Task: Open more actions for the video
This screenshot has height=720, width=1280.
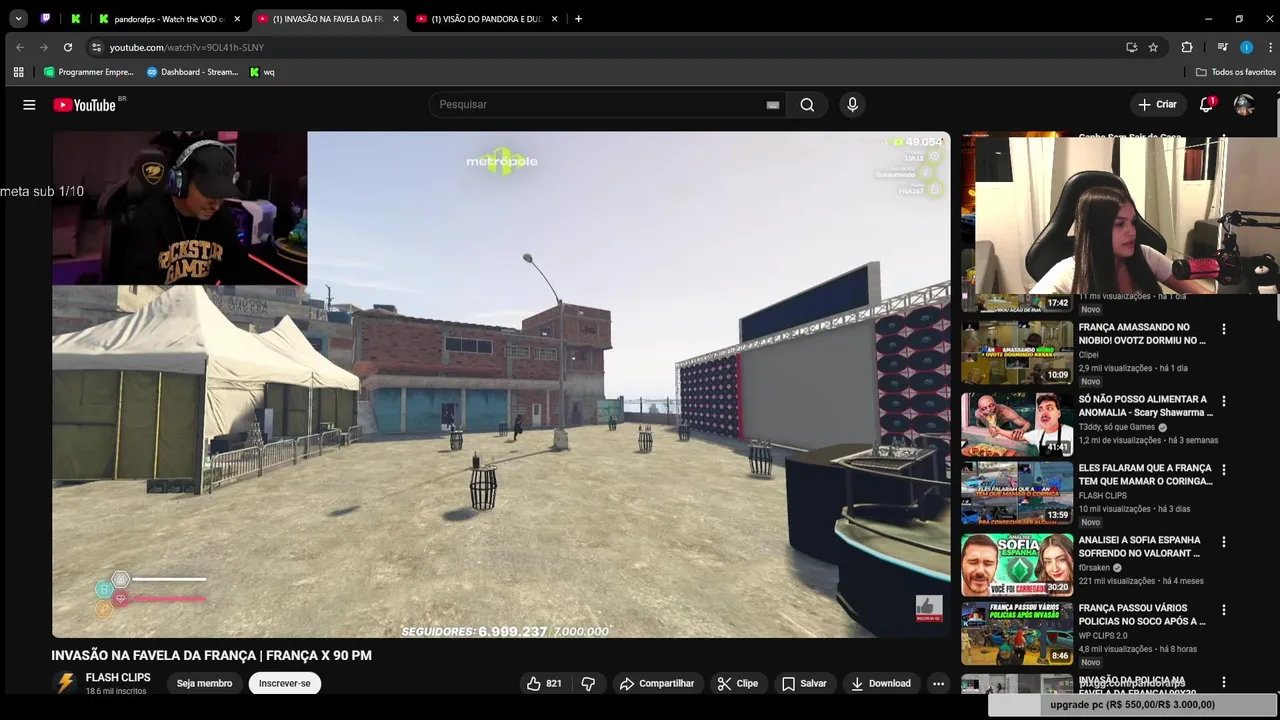Action: point(938,684)
